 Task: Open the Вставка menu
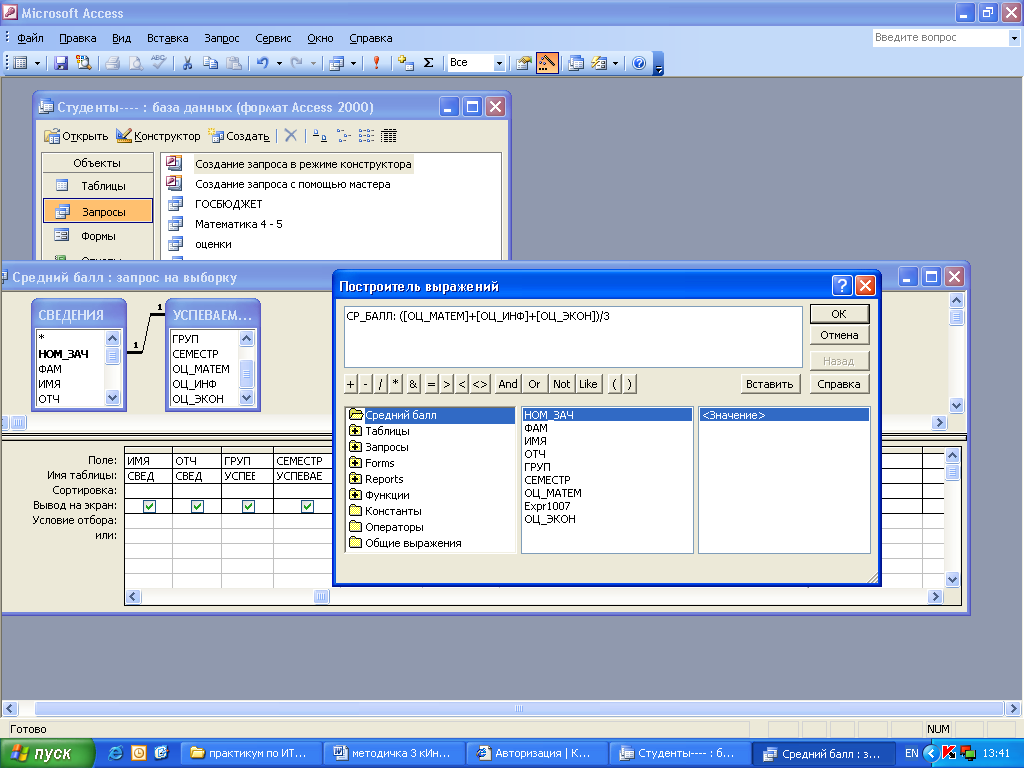[168, 38]
